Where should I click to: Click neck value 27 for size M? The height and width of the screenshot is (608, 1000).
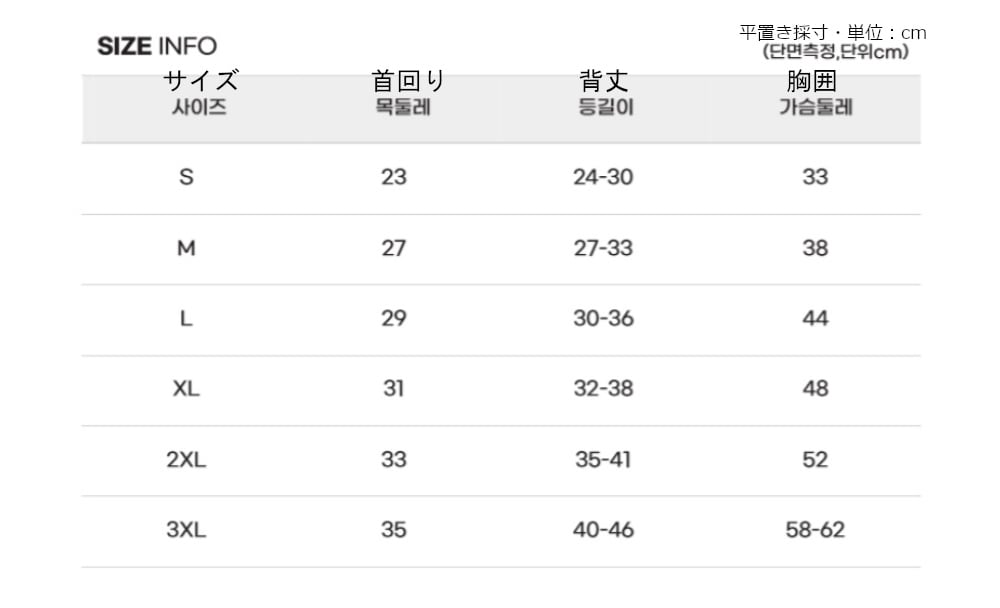point(394,249)
